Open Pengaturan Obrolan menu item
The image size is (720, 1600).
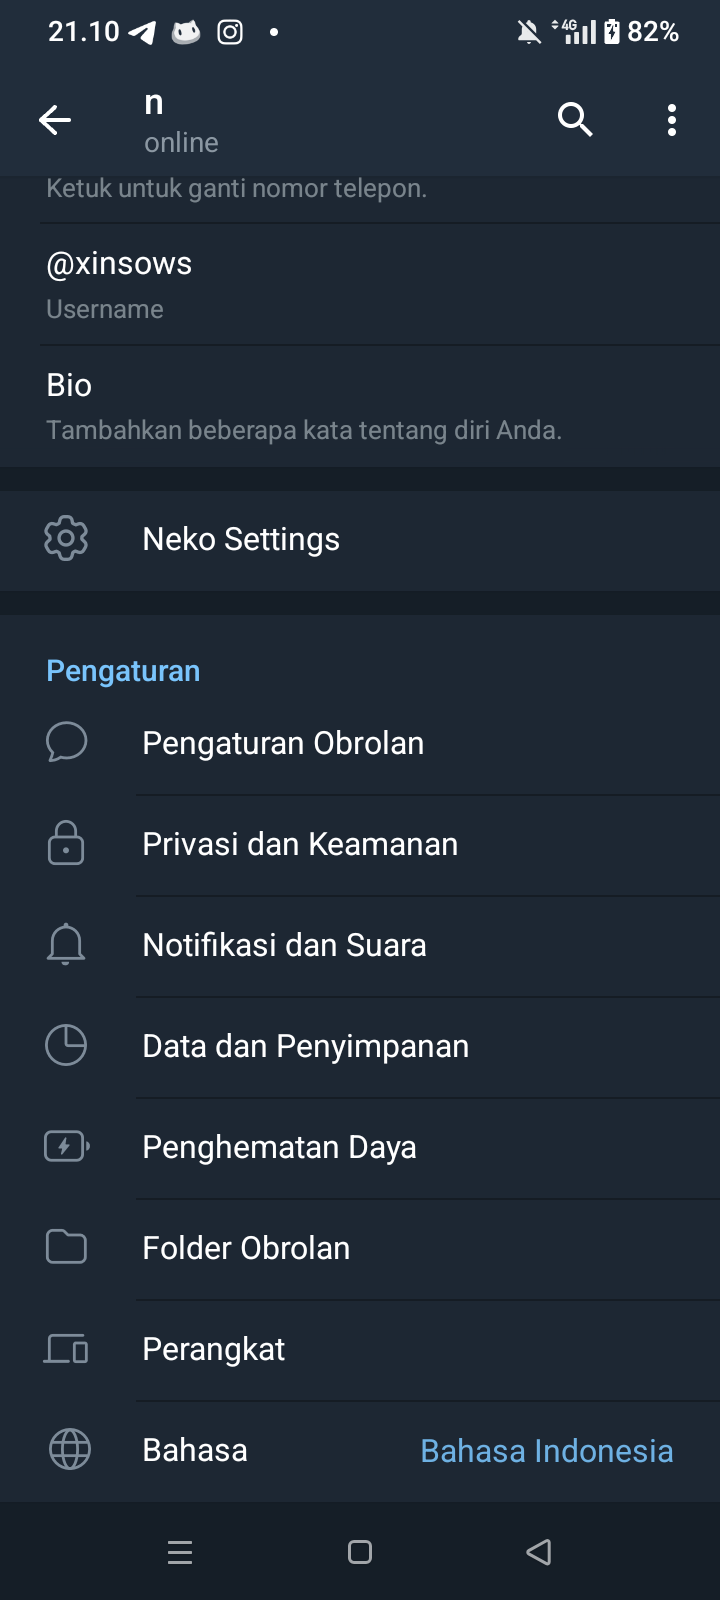tap(283, 744)
